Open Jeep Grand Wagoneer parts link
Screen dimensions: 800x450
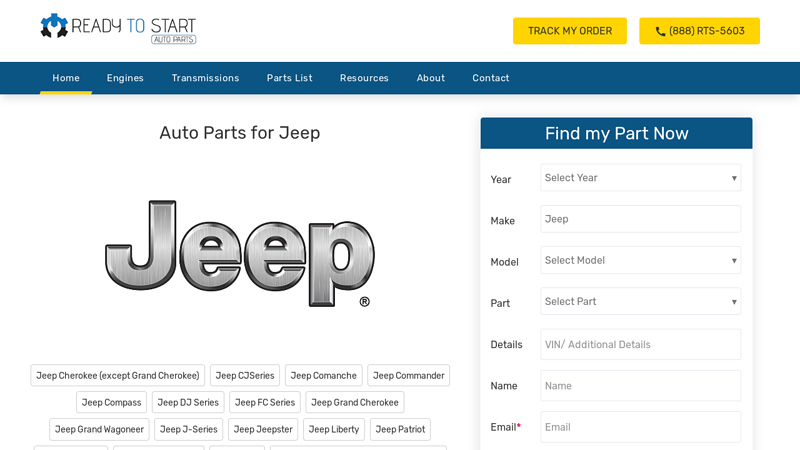[99, 430]
